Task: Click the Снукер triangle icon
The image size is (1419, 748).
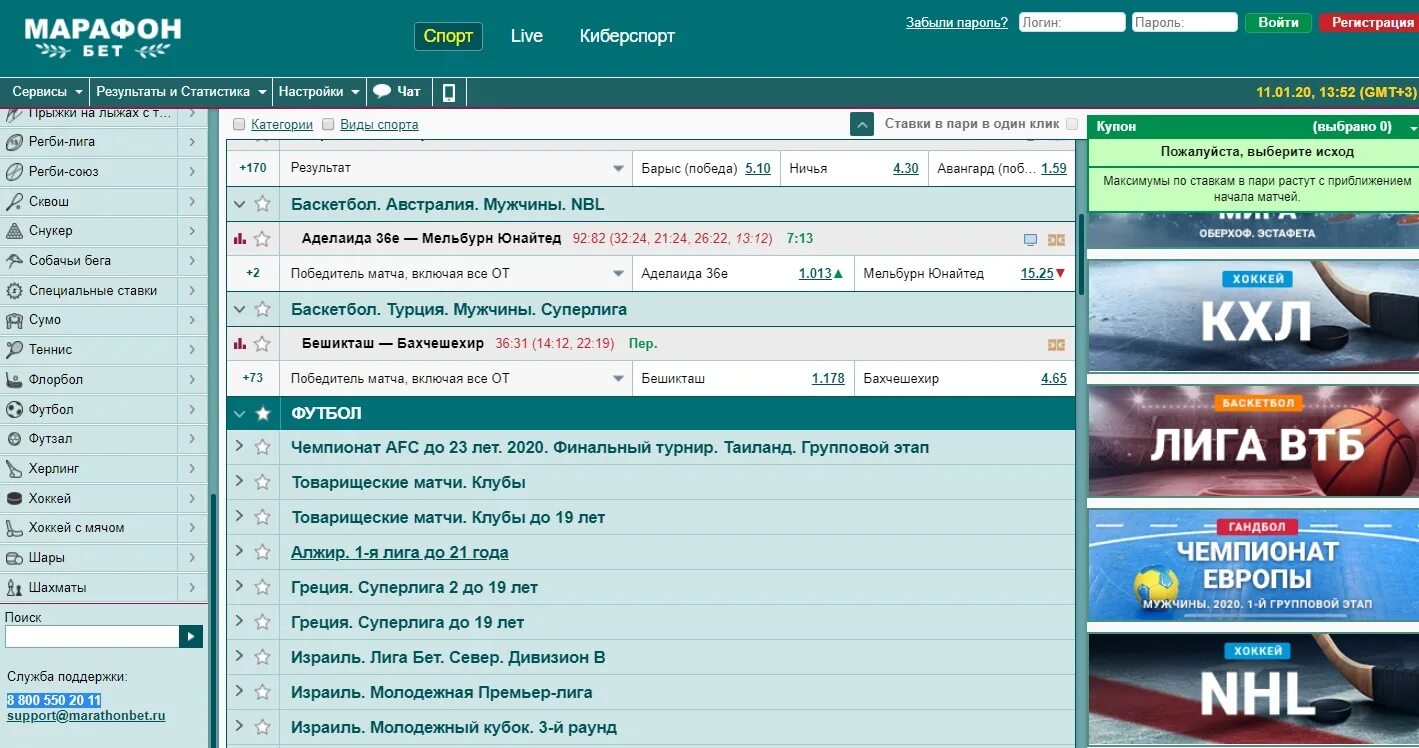Action: click(x=14, y=231)
